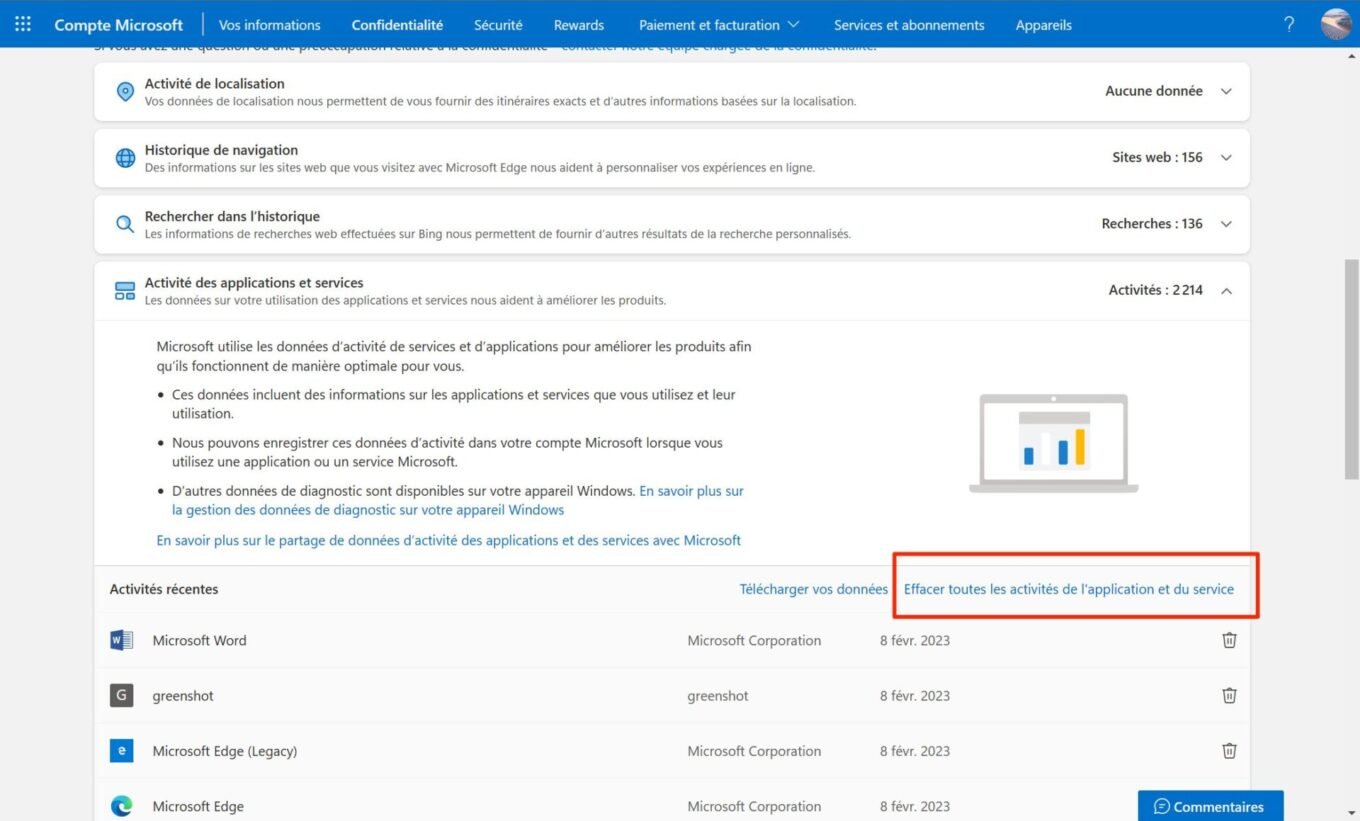The width and height of the screenshot is (1360, 821).
Task: Click the greenshot app name
Action: pyautogui.click(x=183, y=695)
